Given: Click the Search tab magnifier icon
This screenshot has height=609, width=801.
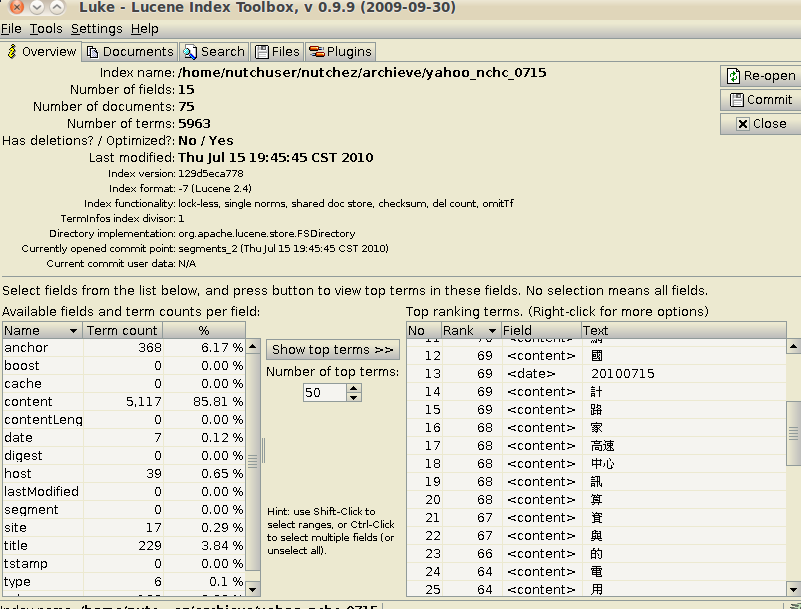Looking at the screenshot, I should [190, 52].
